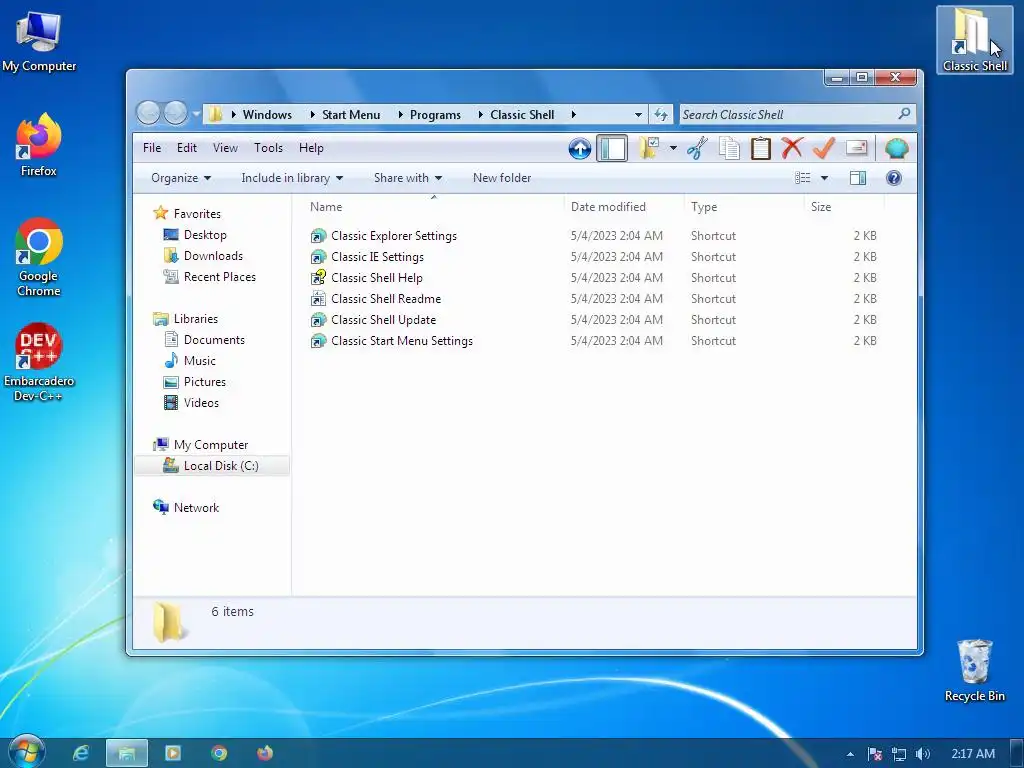
Task: Click the Embarcadero Dev-C++ desktop icon
Action: tap(39, 362)
